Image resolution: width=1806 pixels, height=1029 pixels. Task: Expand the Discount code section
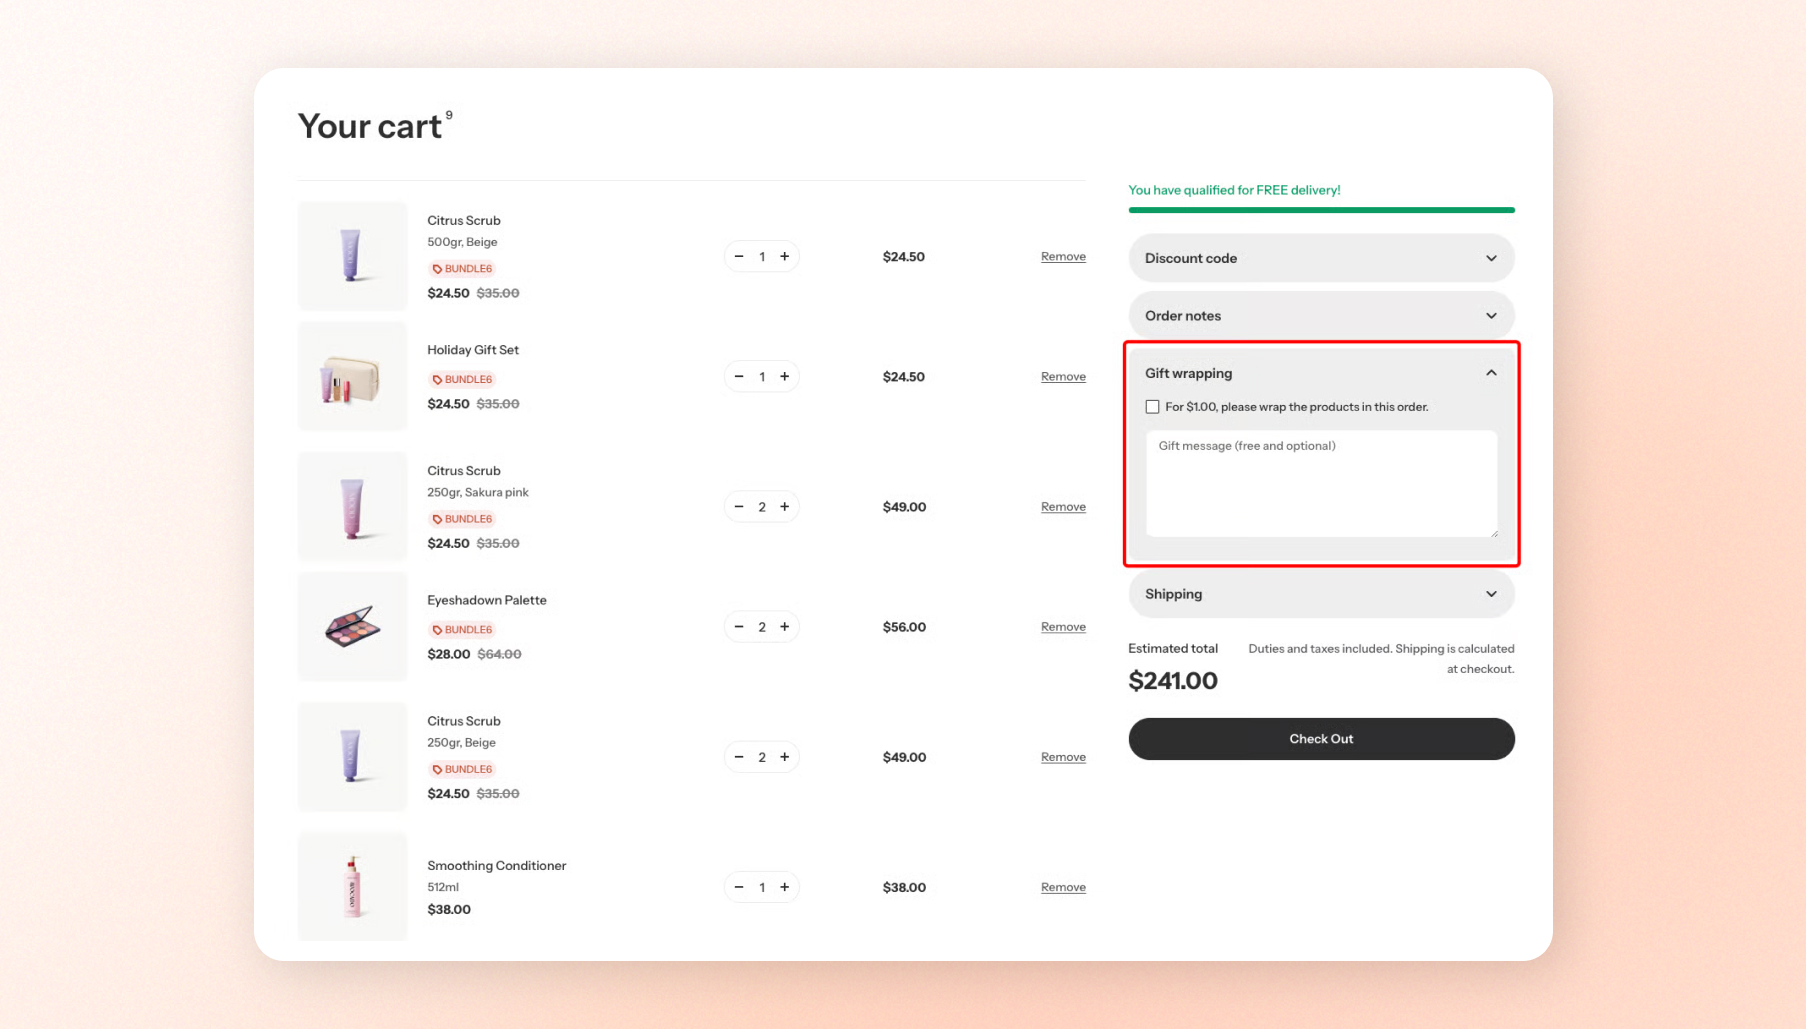coord(1321,258)
